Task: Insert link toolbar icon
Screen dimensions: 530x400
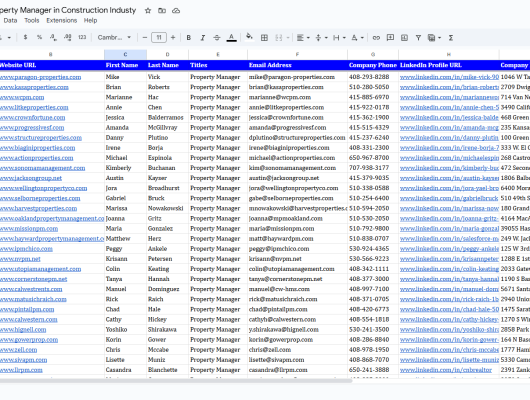Action: pyautogui.click(x=376, y=38)
